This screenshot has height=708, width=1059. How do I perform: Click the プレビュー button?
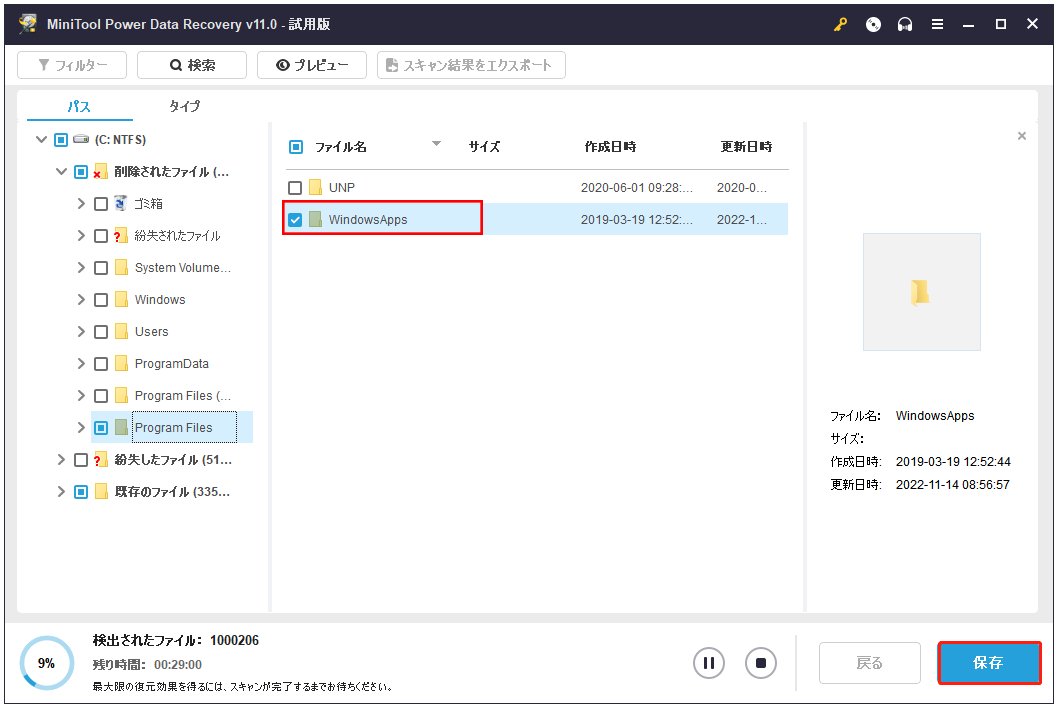coord(312,65)
